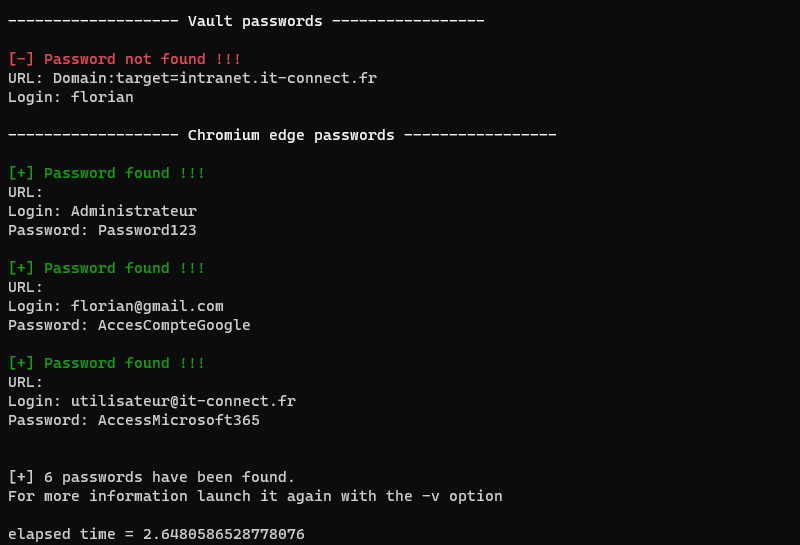Select the Administrateur login name

tap(133, 211)
